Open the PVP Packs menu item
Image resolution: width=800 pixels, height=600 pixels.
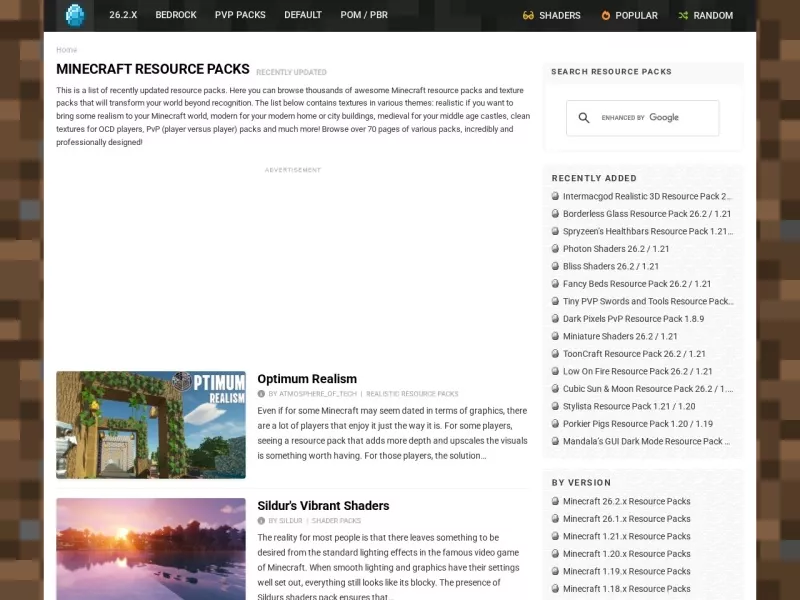tap(240, 15)
